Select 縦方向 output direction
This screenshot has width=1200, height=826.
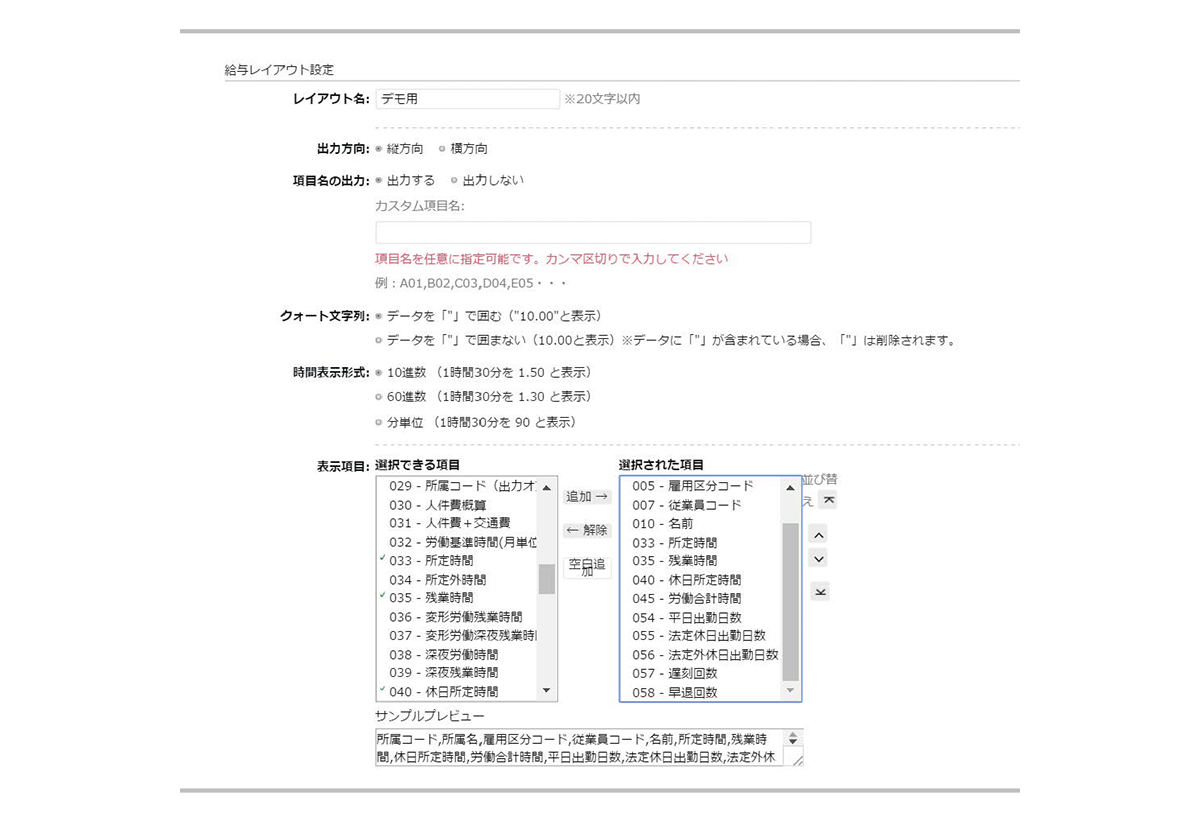click(x=379, y=149)
